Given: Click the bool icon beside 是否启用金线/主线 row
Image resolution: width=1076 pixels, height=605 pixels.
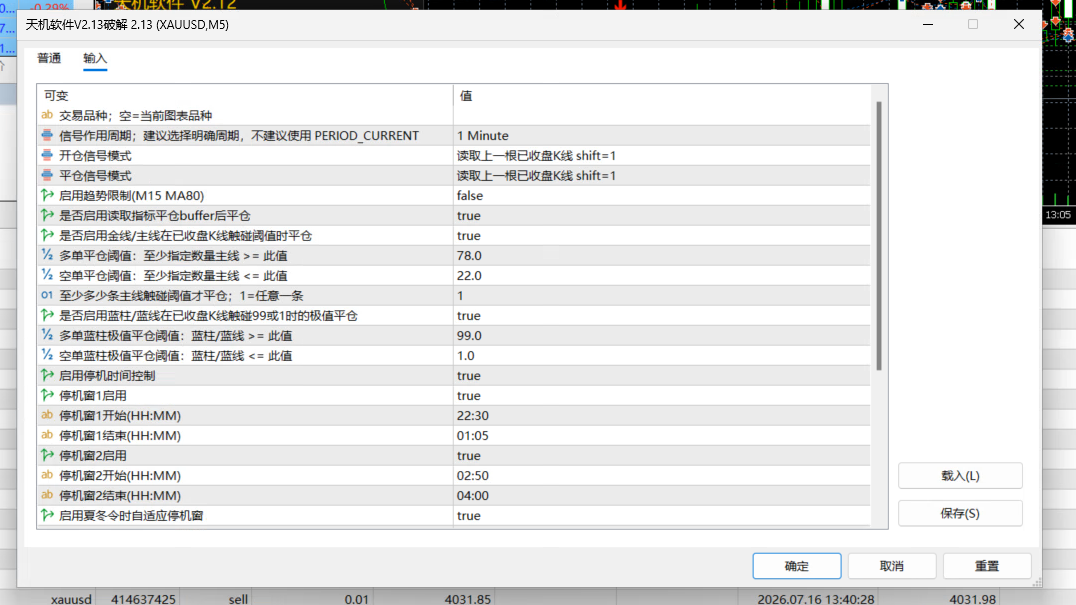Looking at the screenshot, I should pyautogui.click(x=47, y=235).
